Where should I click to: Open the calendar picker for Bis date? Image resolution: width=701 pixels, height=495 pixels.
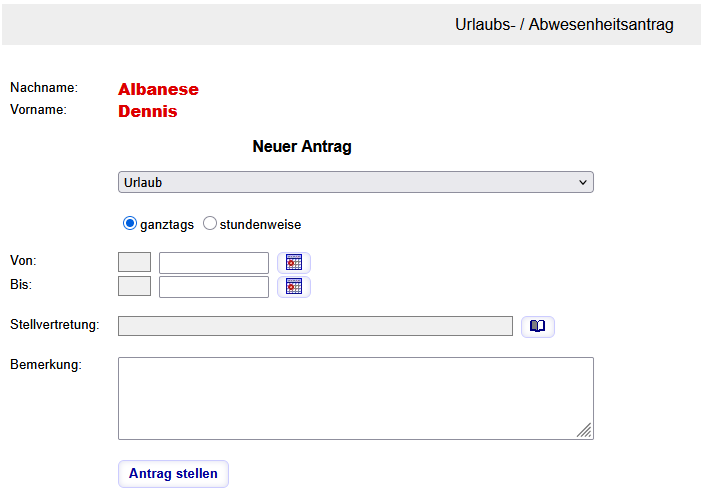click(294, 287)
